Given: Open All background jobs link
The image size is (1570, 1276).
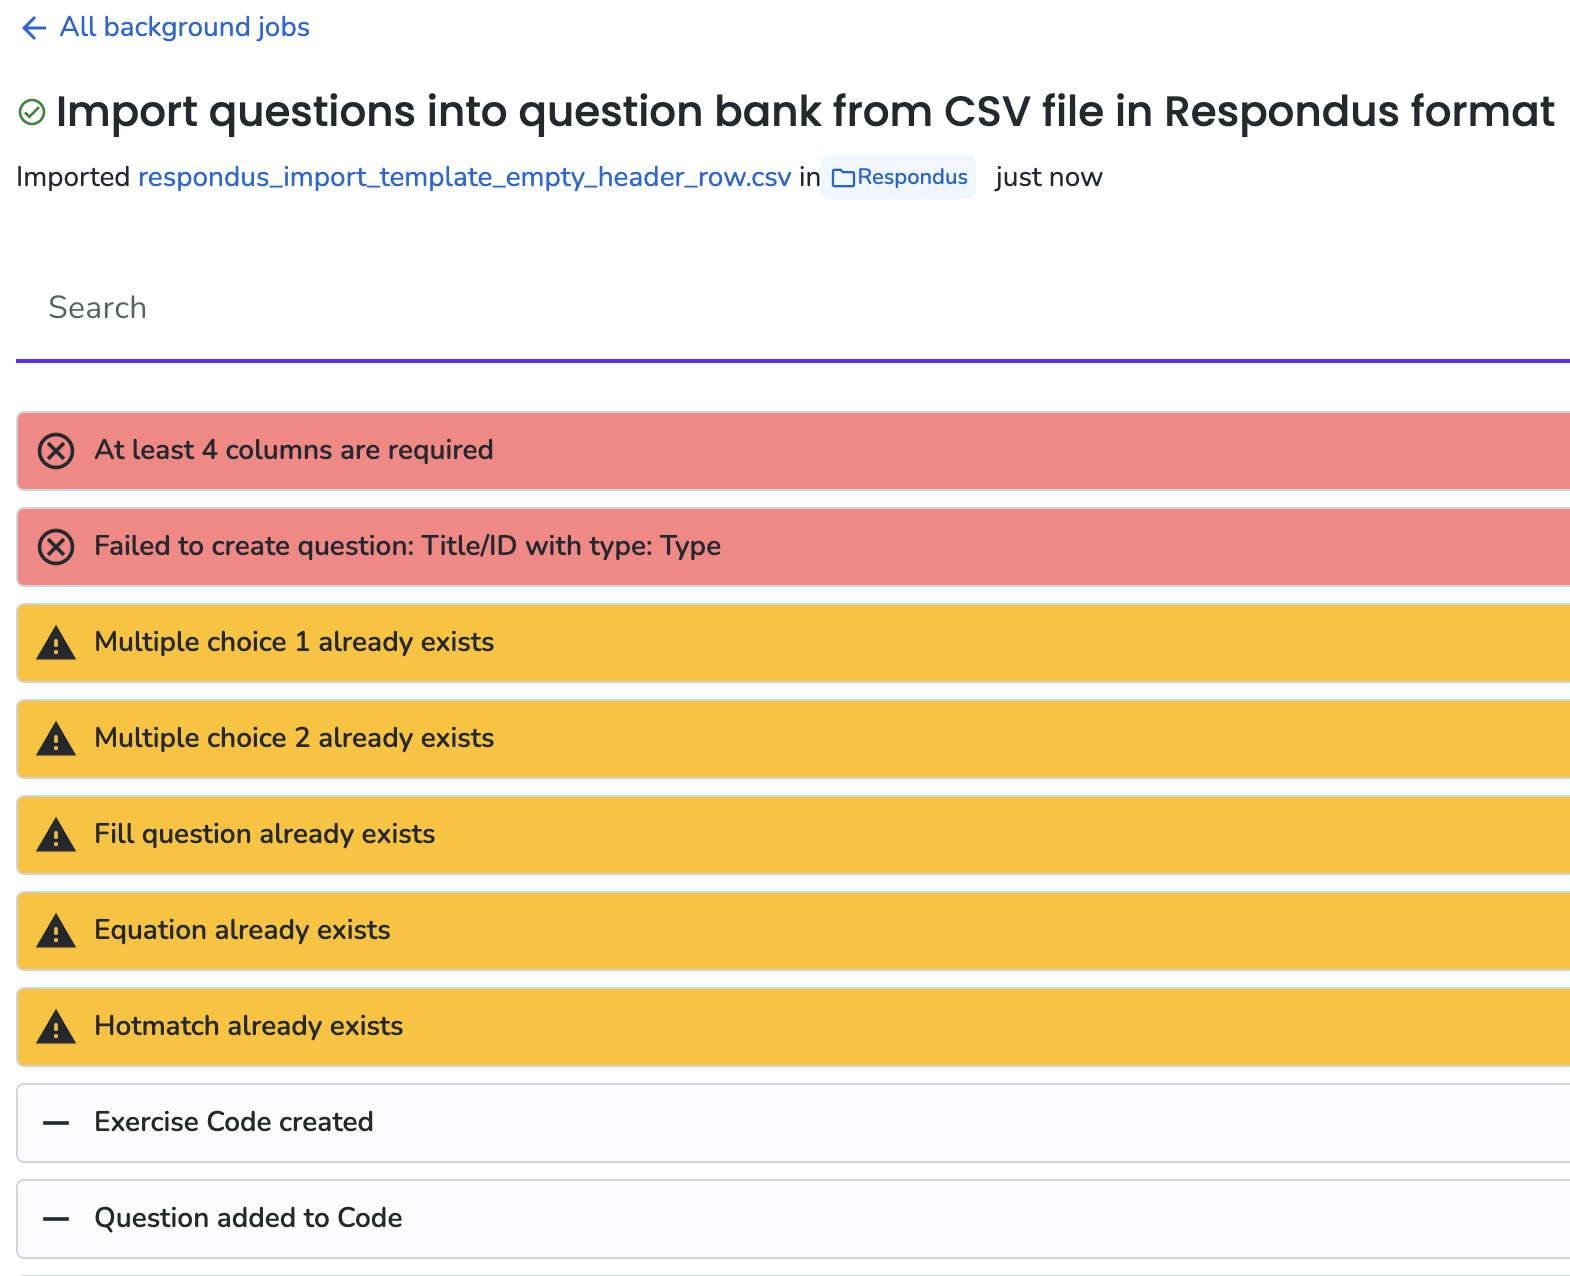Looking at the screenshot, I should (185, 27).
